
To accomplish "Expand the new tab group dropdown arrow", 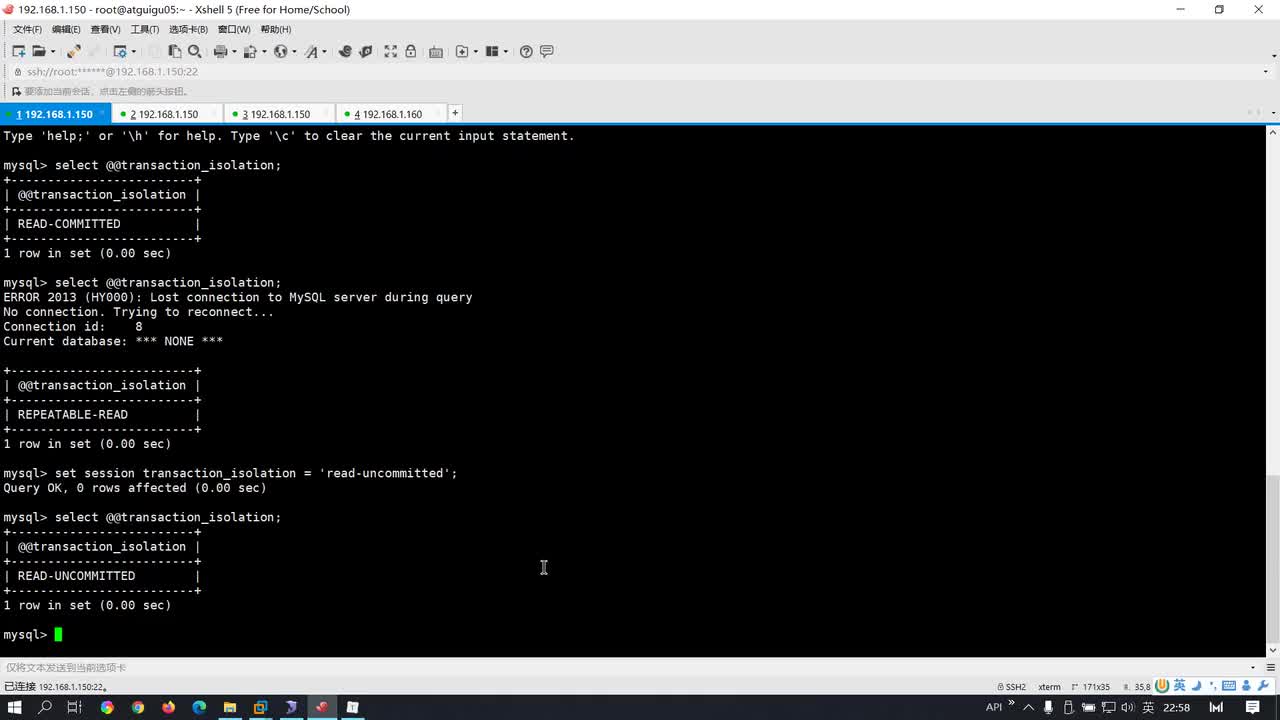I will click(x=476, y=52).
